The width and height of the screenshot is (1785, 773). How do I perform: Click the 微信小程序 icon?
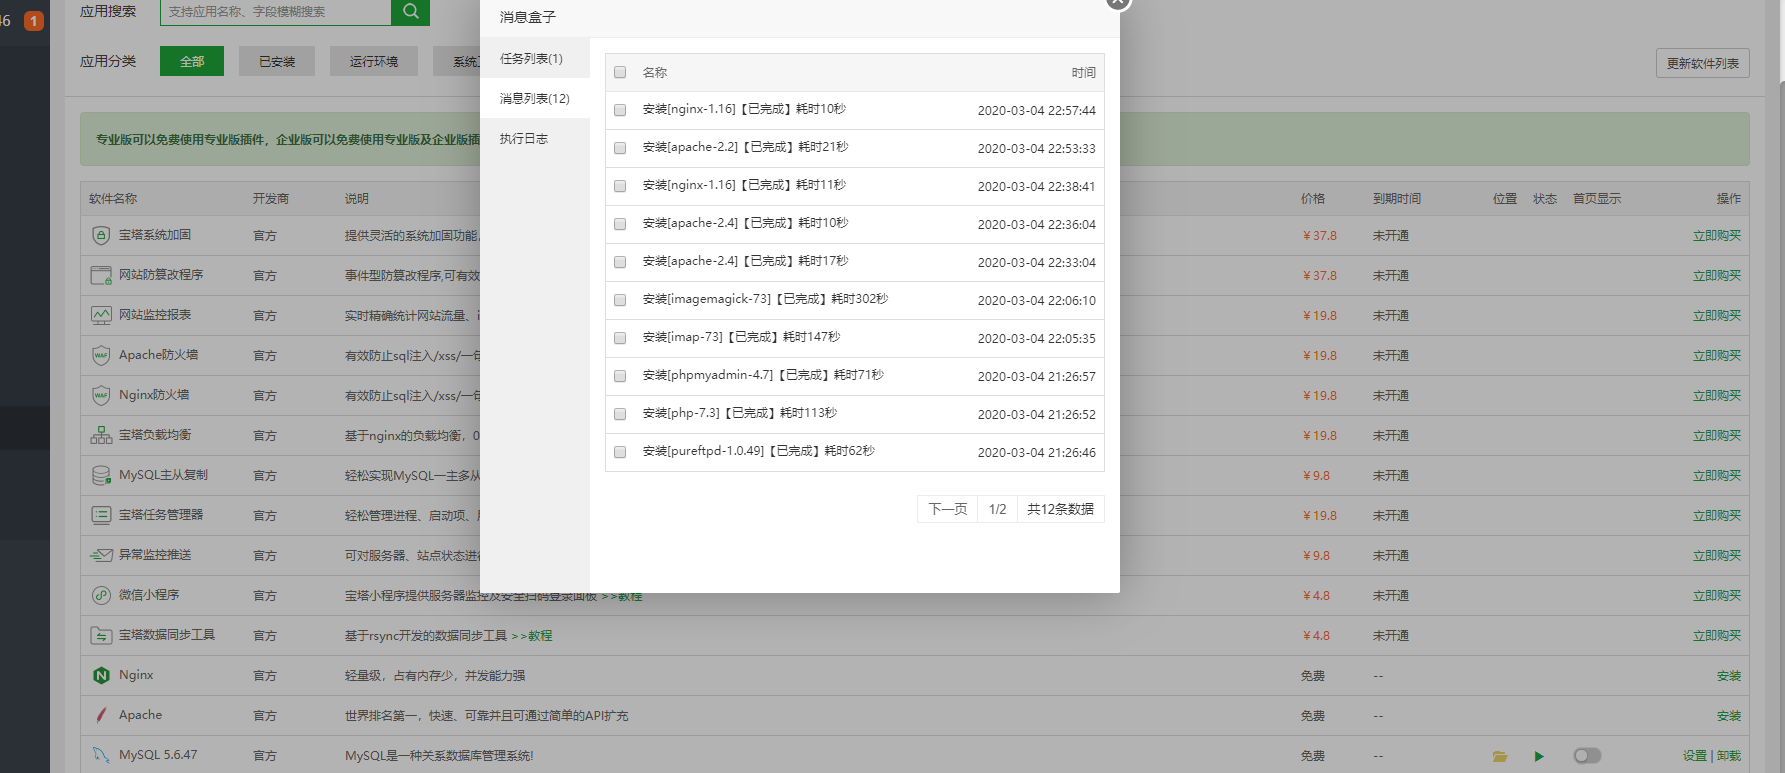(x=101, y=595)
